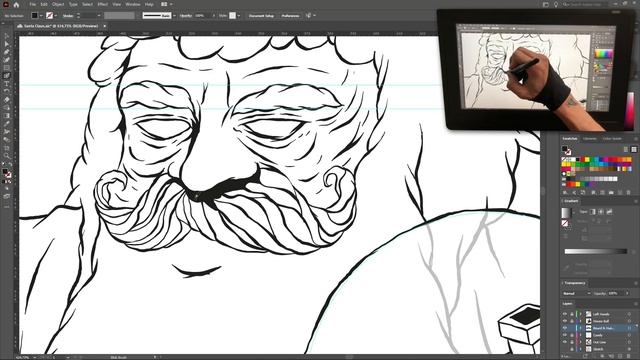The image size is (640, 360).
Task: Choose Linear gradient type icon
Action: 593,211
